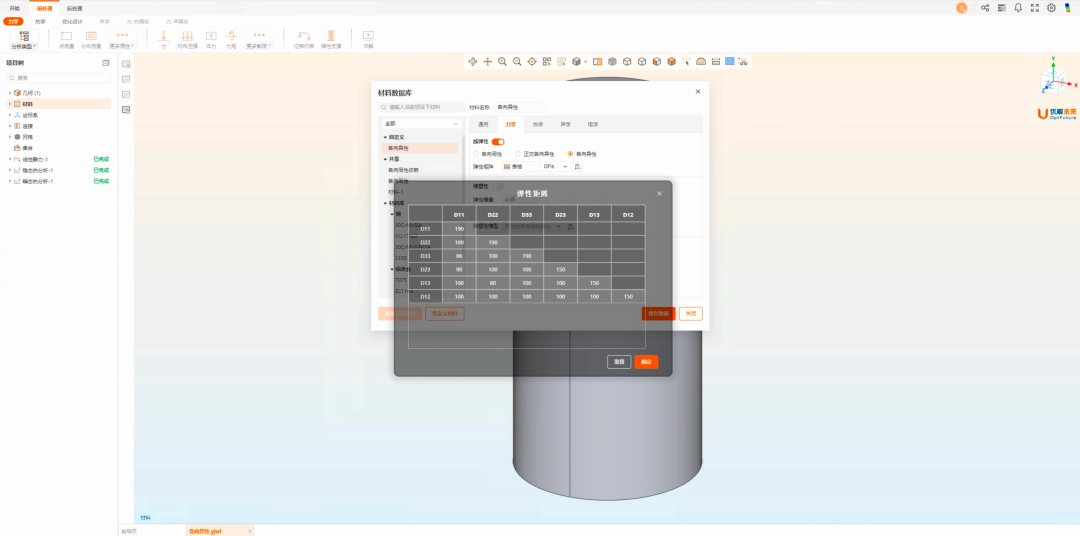Image resolution: width=1080 pixels, height=536 pixels.
Task: Pick the blue background color swatch
Action: tap(729, 61)
